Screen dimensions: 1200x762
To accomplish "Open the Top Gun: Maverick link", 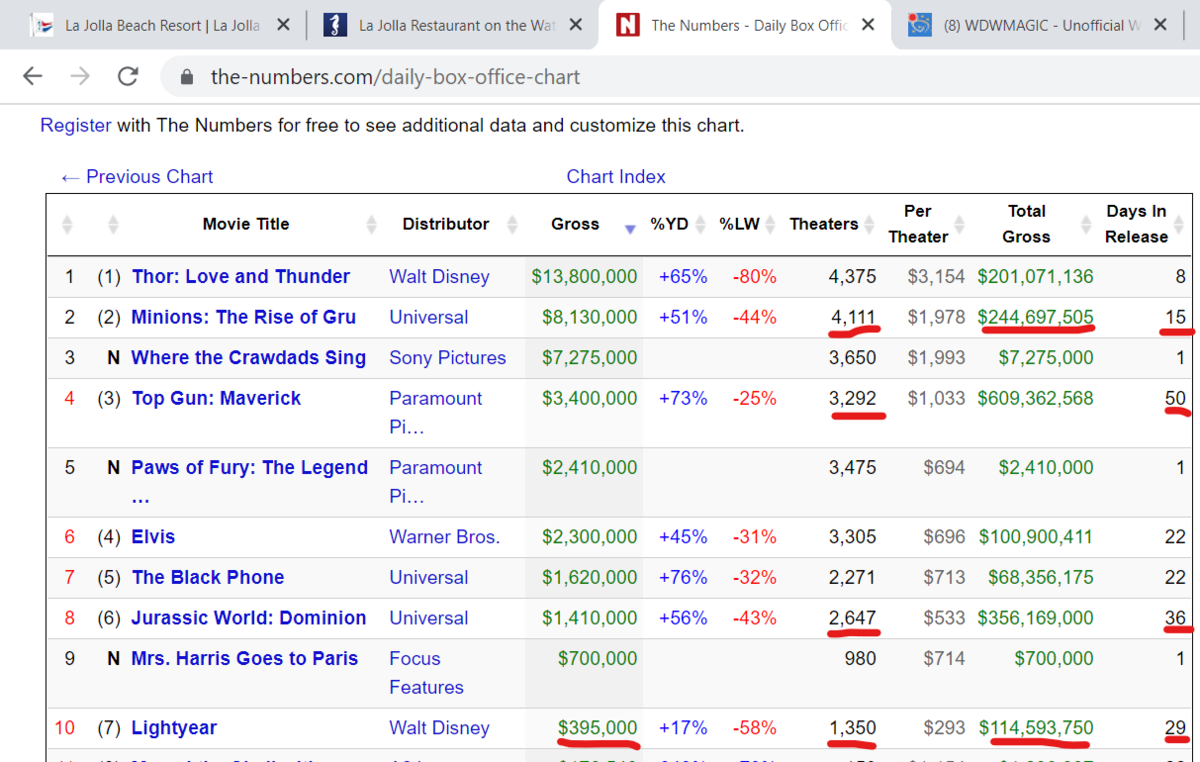I will pos(216,398).
